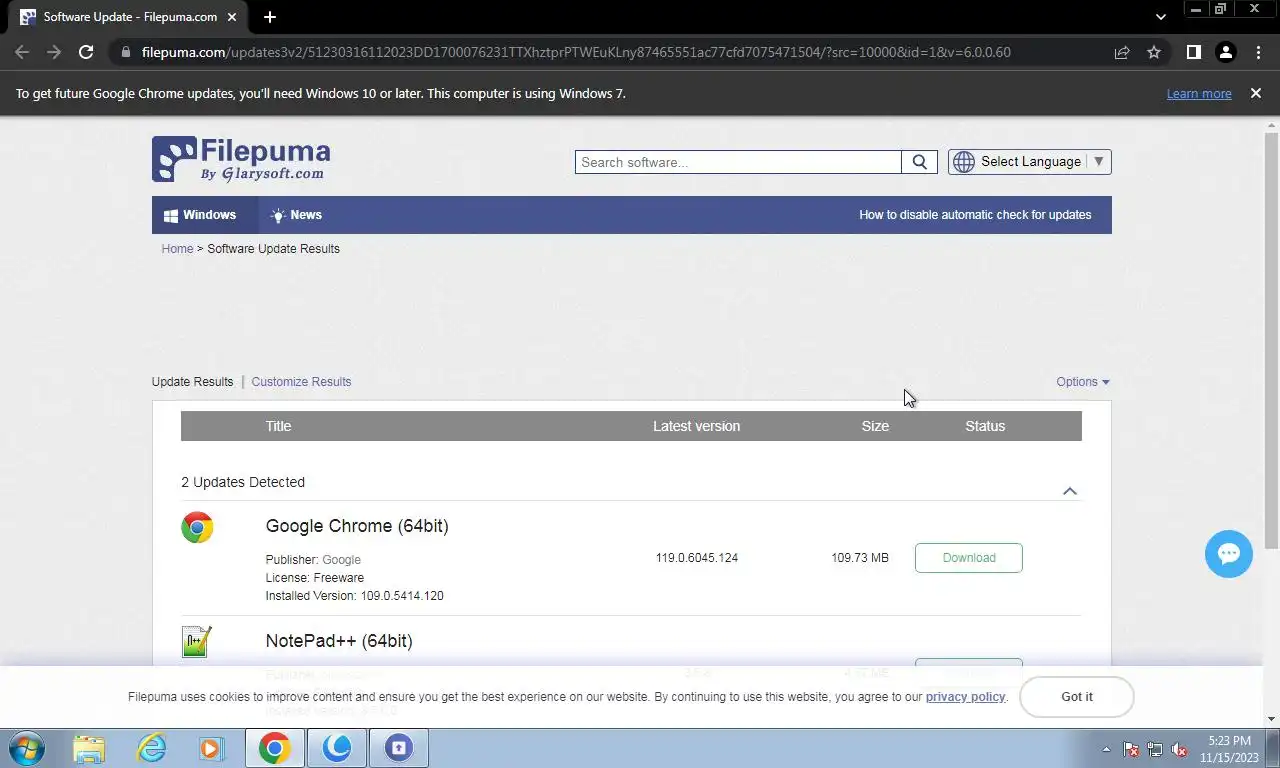Image resolution: width=1280 pixels, height=768 pixels.
Task: Open File Explorer from taskbar
Action: (89, 748)
